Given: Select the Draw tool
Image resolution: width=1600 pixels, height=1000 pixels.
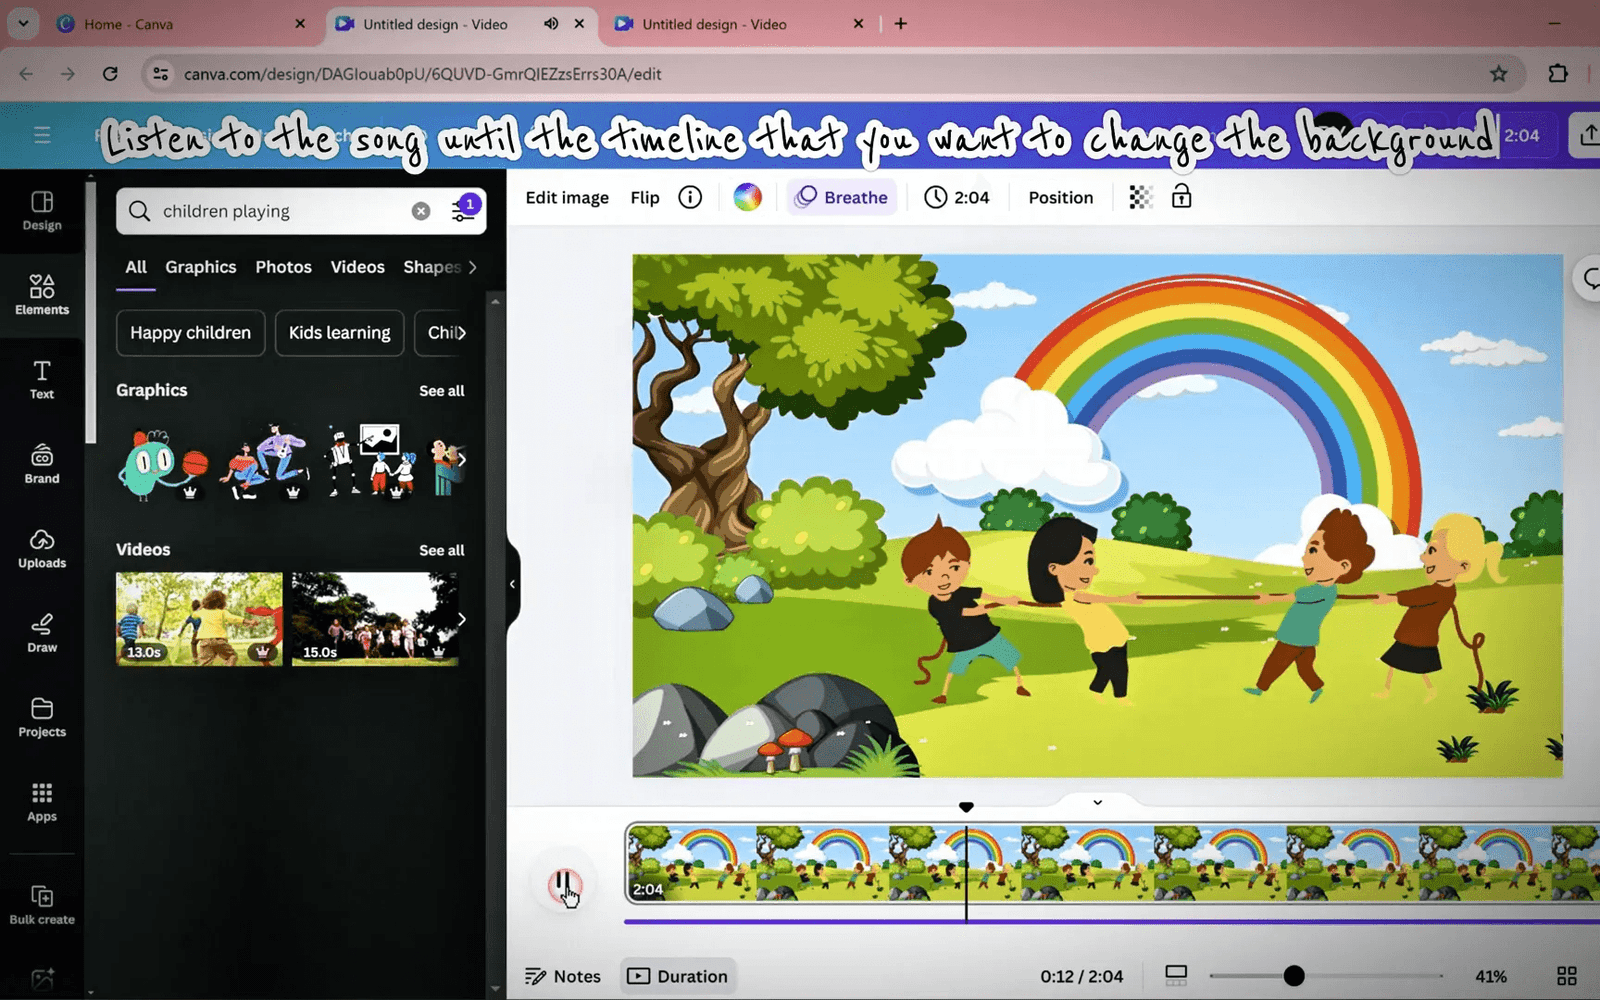Looking at the screenshot, I should click(x=42, y=633).
